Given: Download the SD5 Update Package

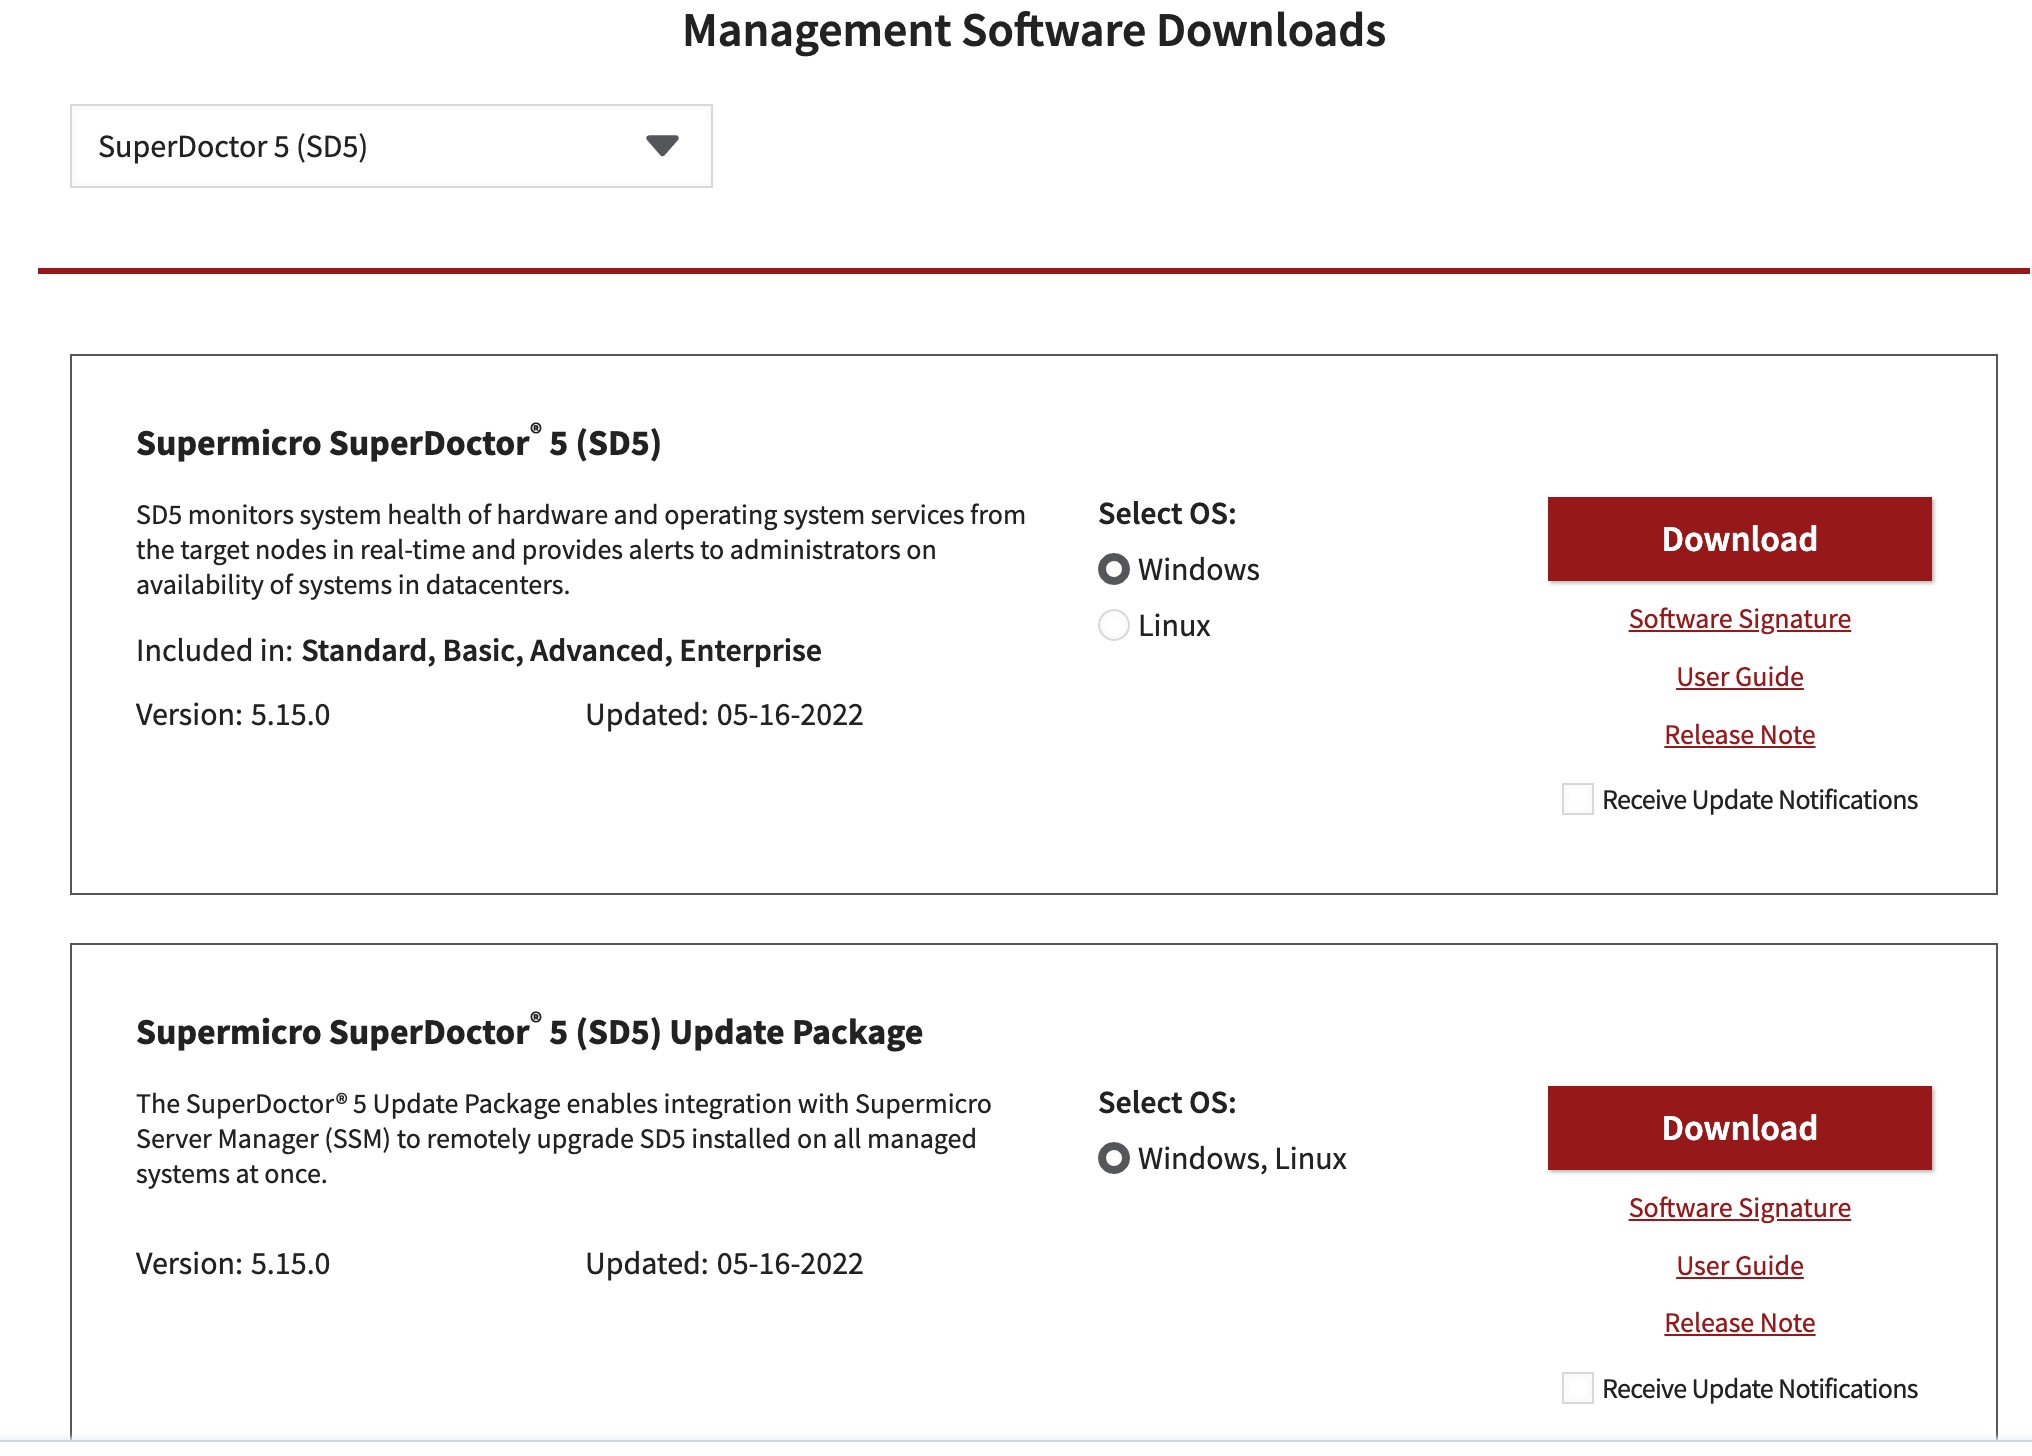Looking at the screenshot, I should tap(1739, 1128).
